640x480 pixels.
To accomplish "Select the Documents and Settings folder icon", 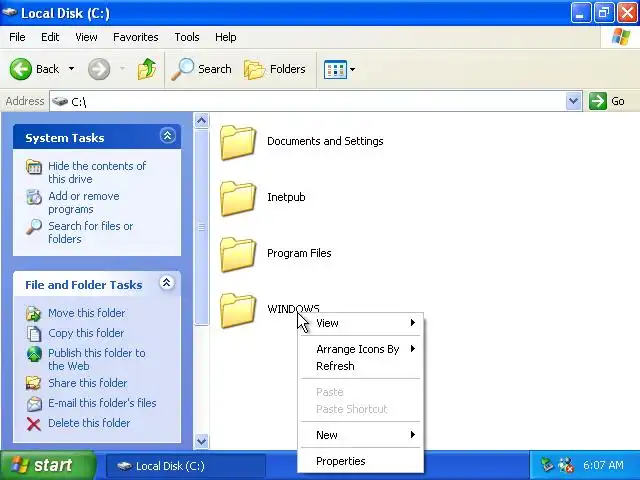I will coord(238,142).
